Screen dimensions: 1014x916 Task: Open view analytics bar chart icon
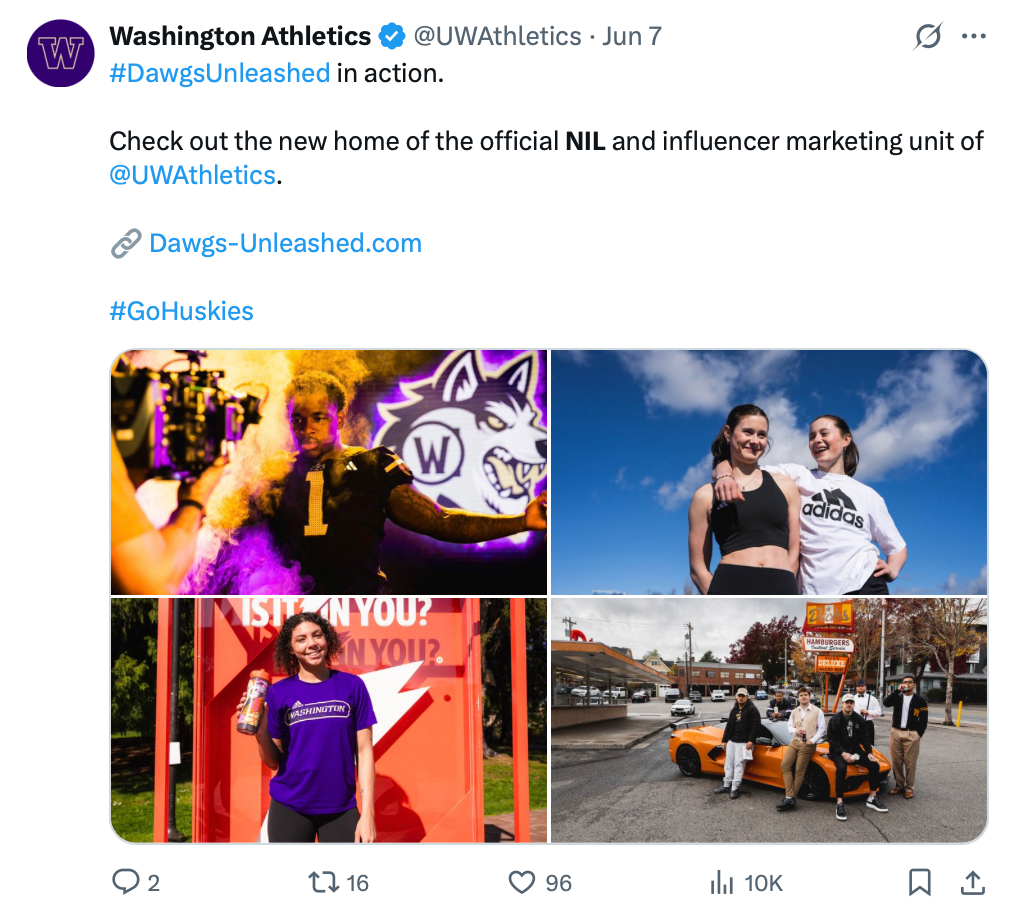click(x=722, y=882)
